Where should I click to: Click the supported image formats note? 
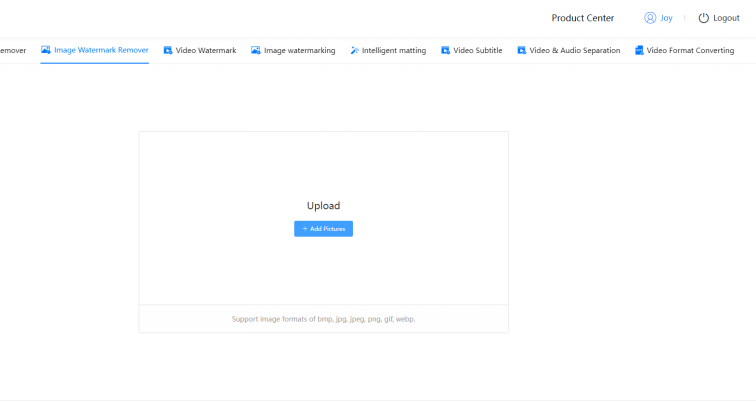(x=323, y=319)
